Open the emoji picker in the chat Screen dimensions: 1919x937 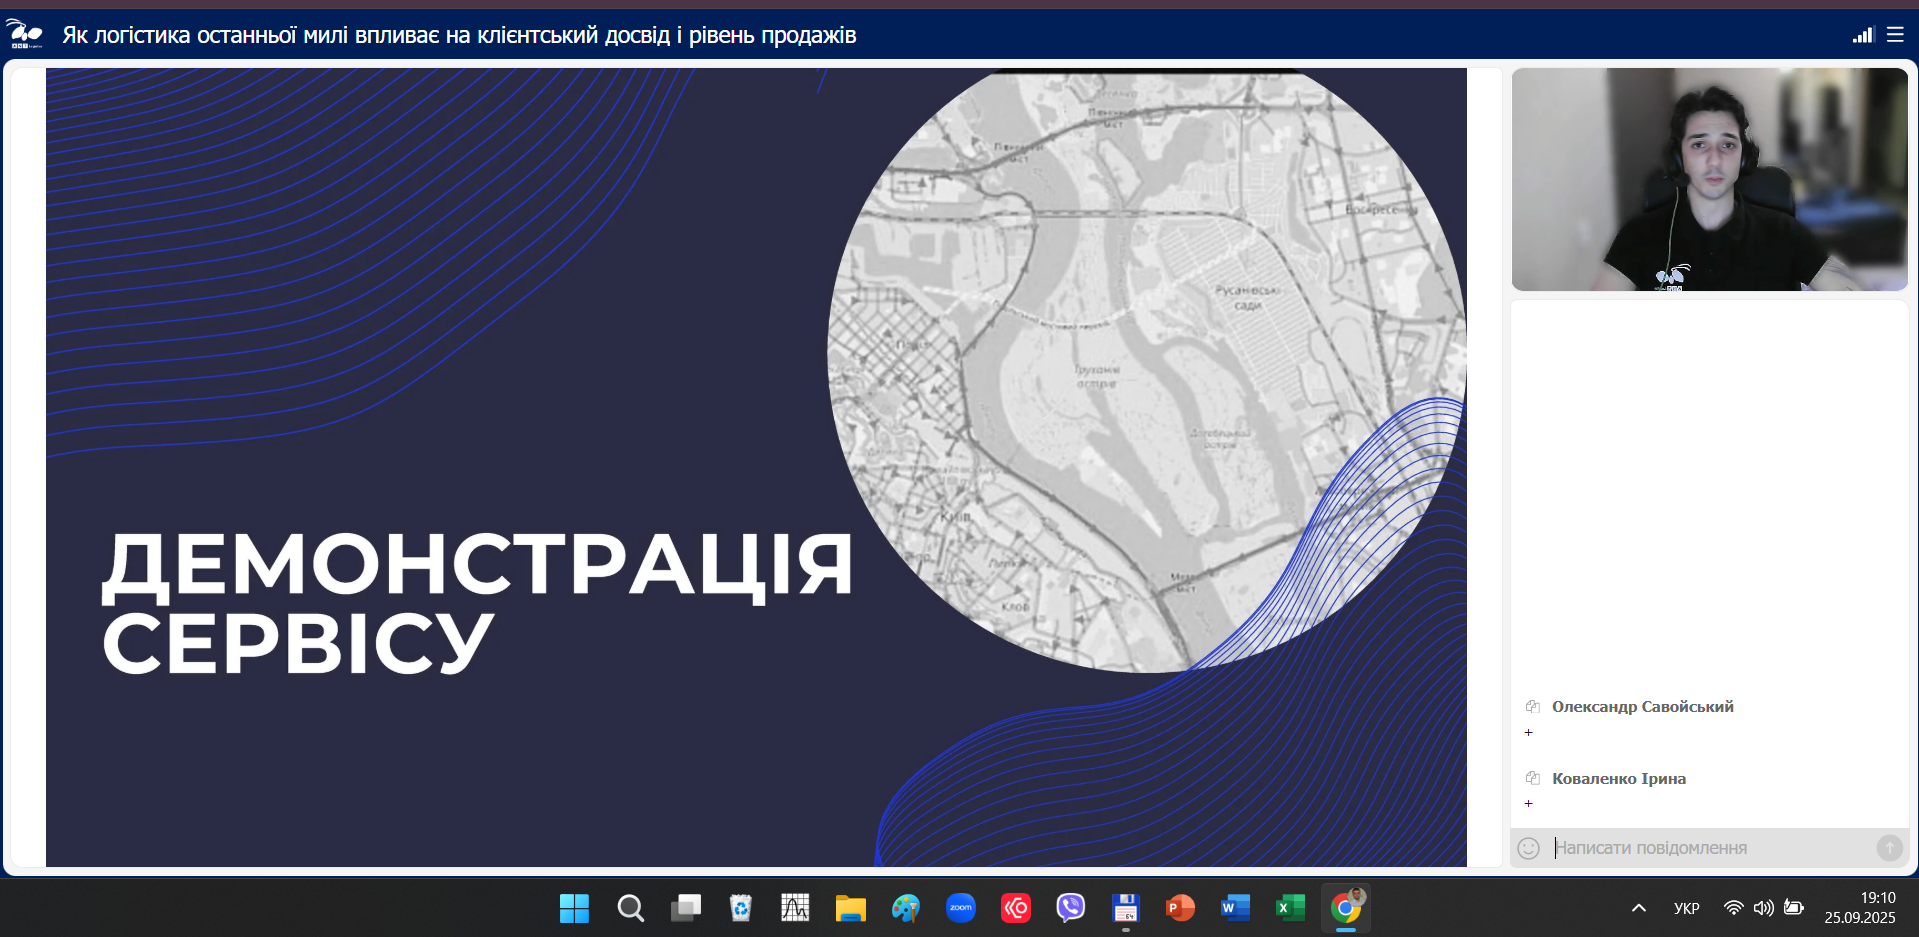coord(1528,848)
